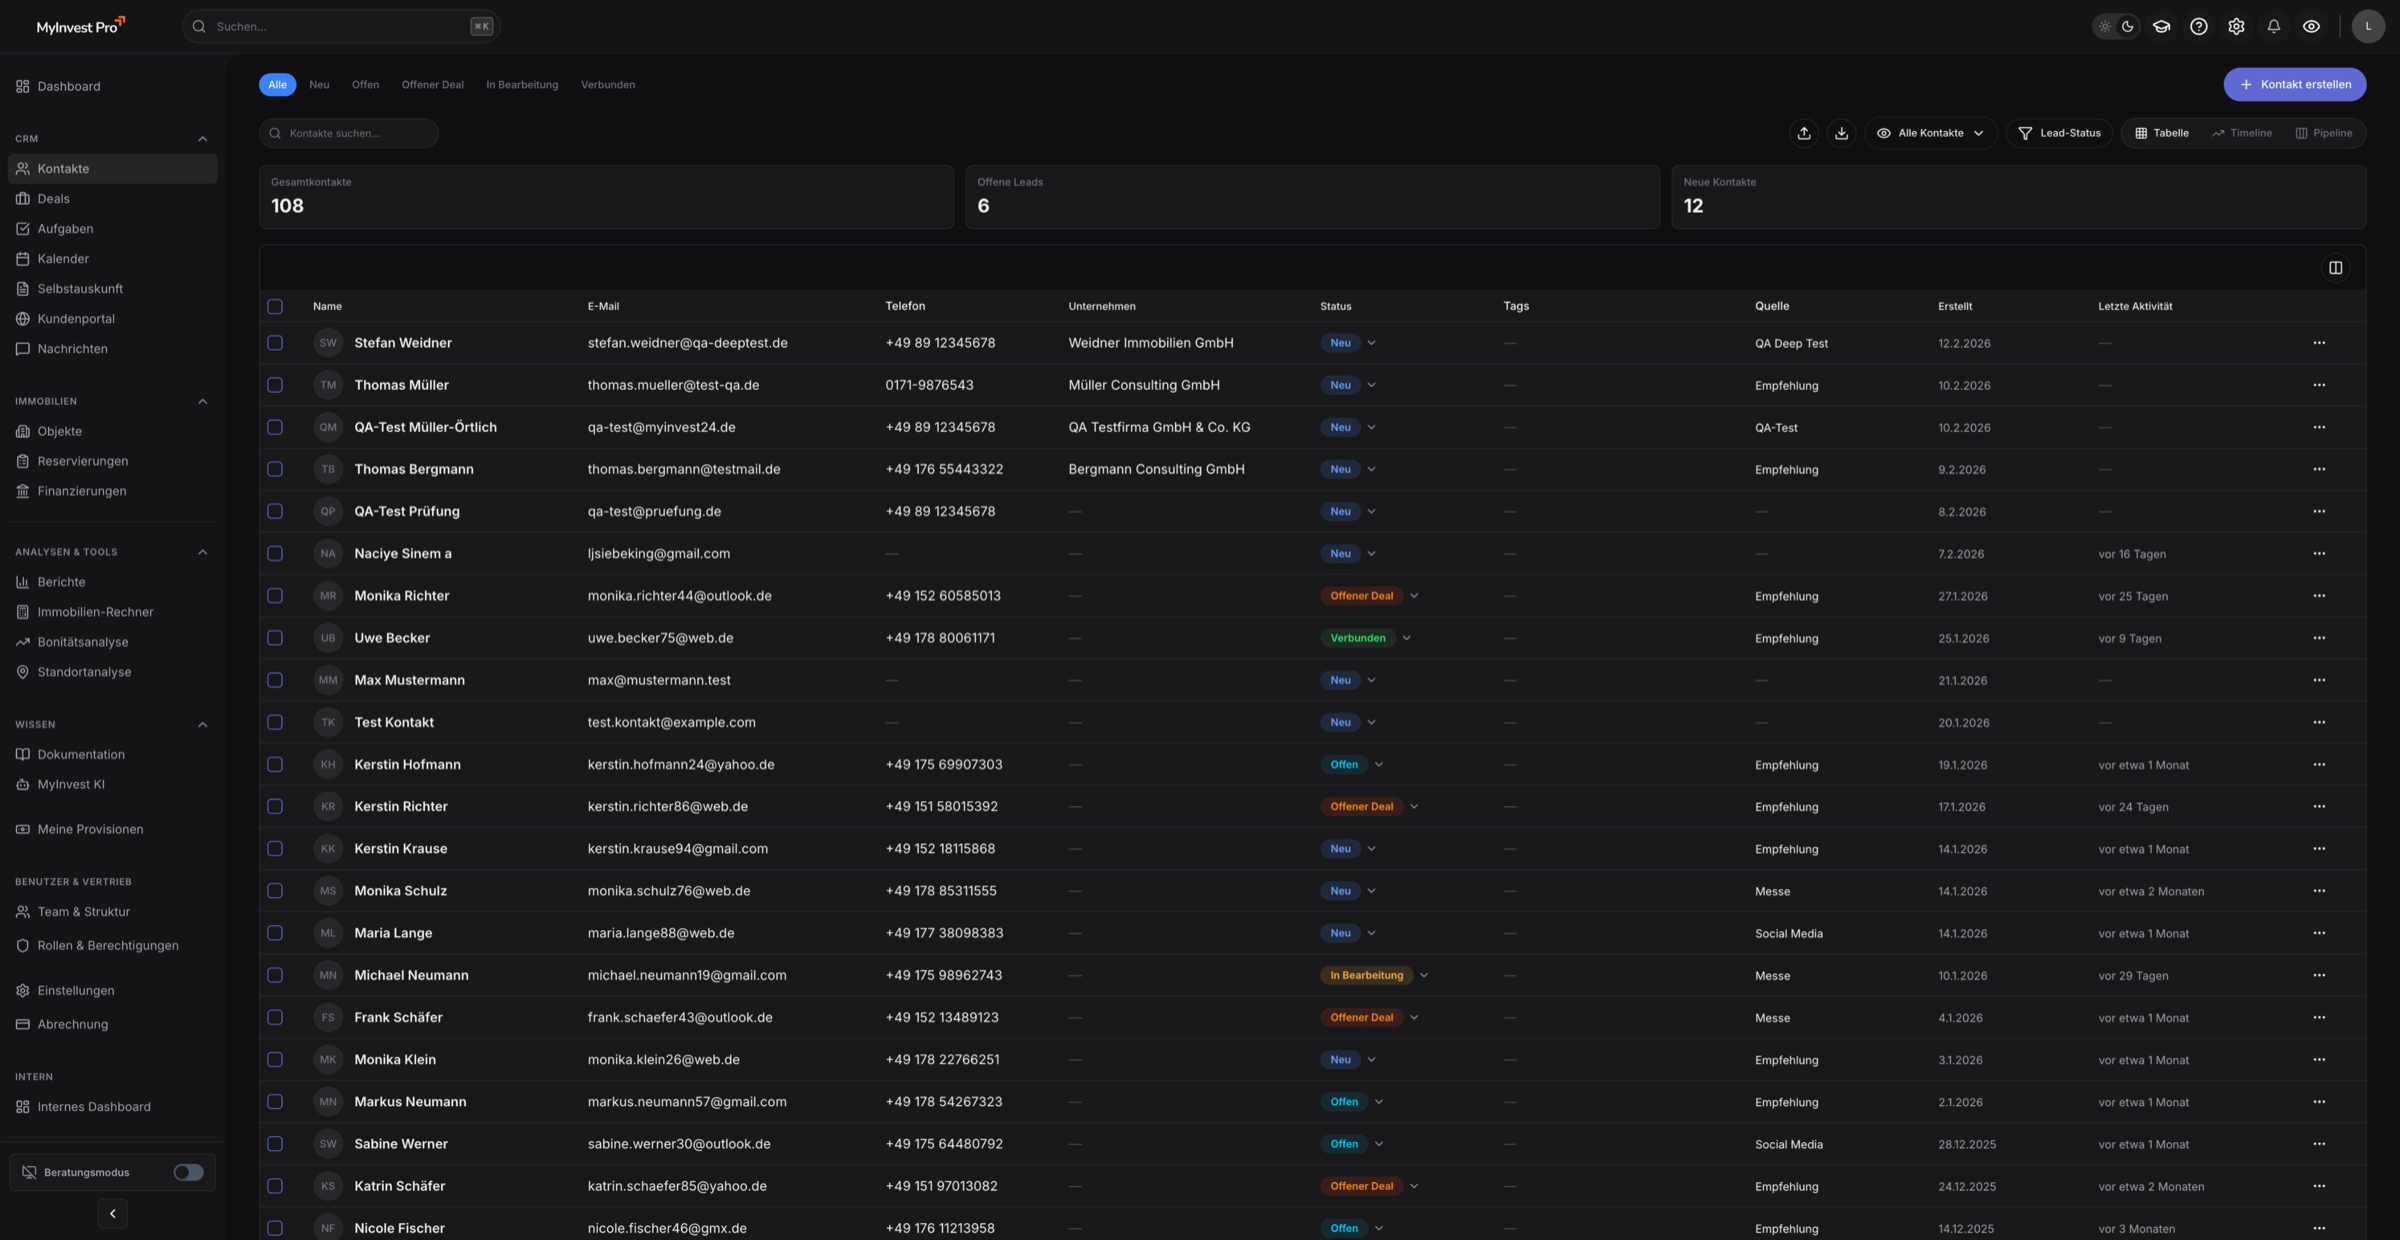Open the Standortanalyse tool
The image size is (2400, 1240).
click(x=84, y=671)
